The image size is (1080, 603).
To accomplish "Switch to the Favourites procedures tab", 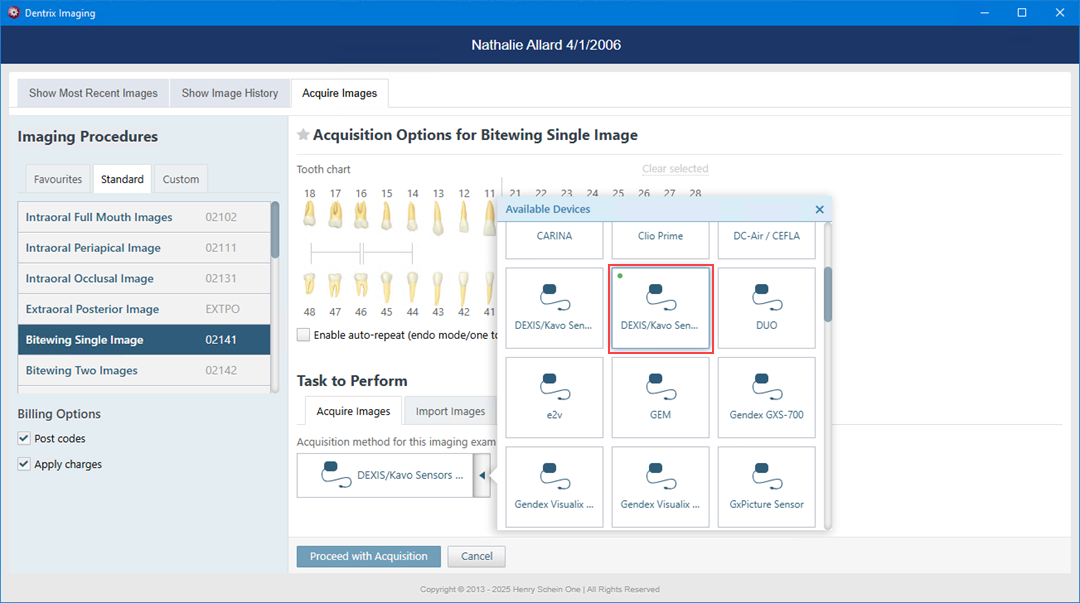I will click(58, 179).
